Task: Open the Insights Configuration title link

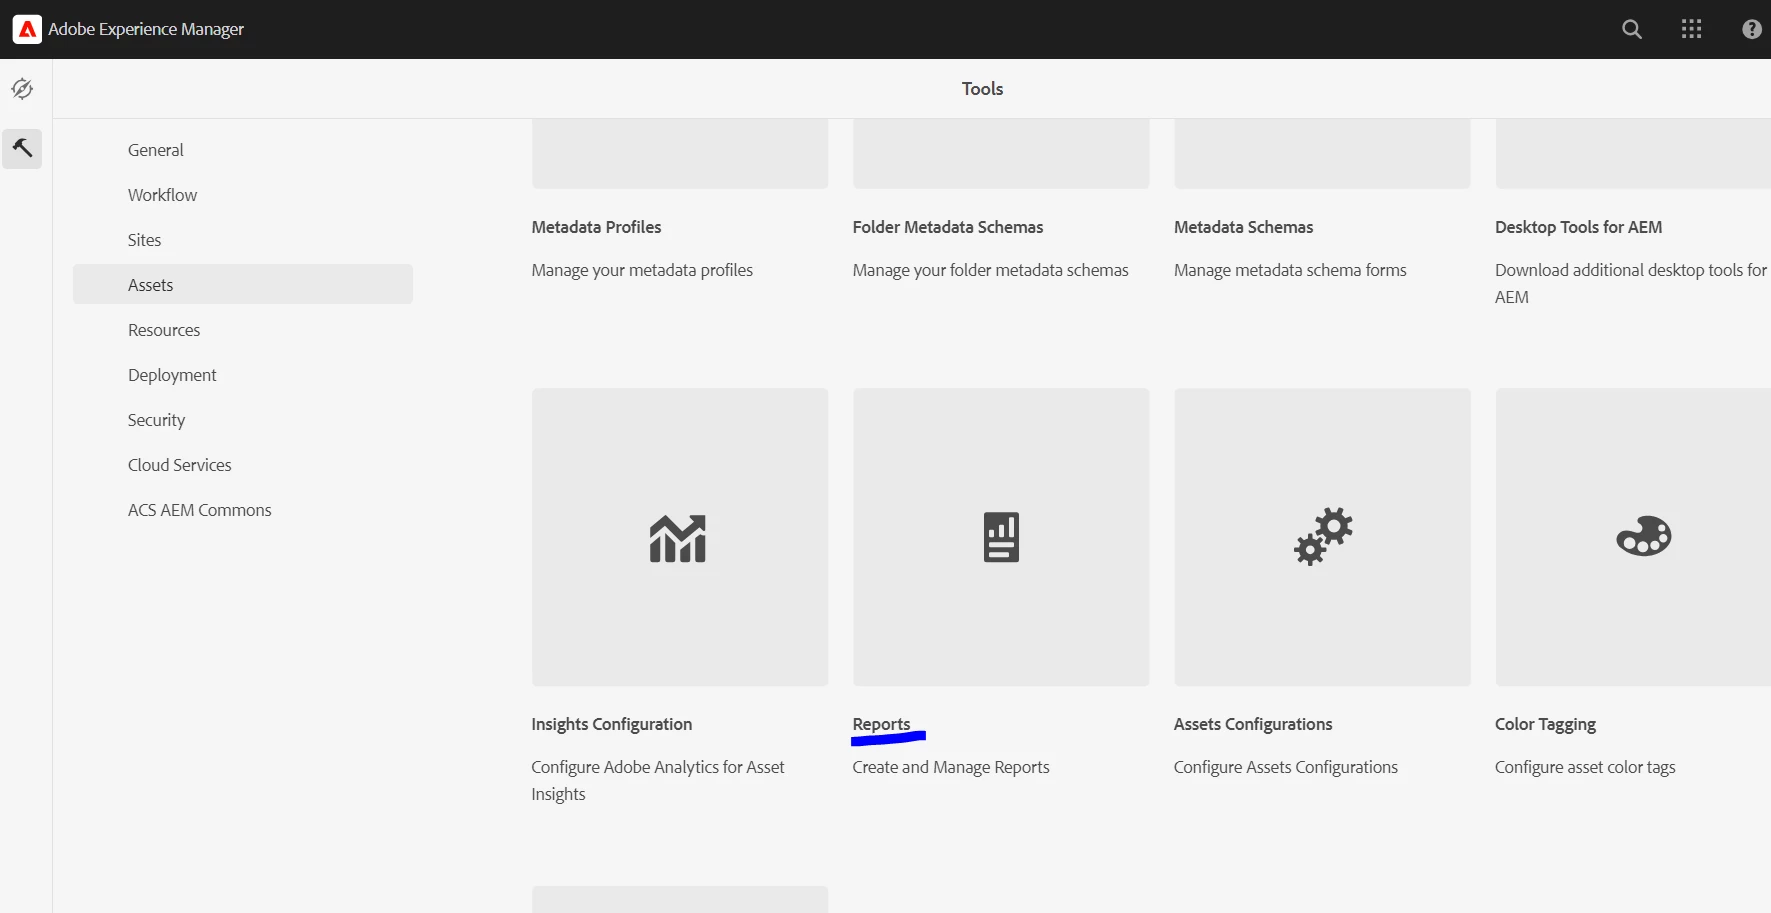Action: (x=612, y=724)
